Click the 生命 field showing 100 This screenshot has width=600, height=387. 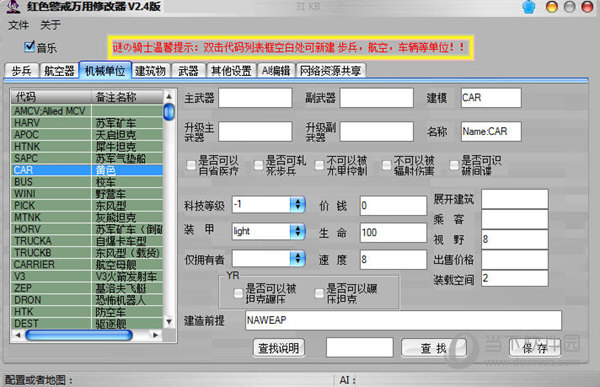[x=393, y=233]
